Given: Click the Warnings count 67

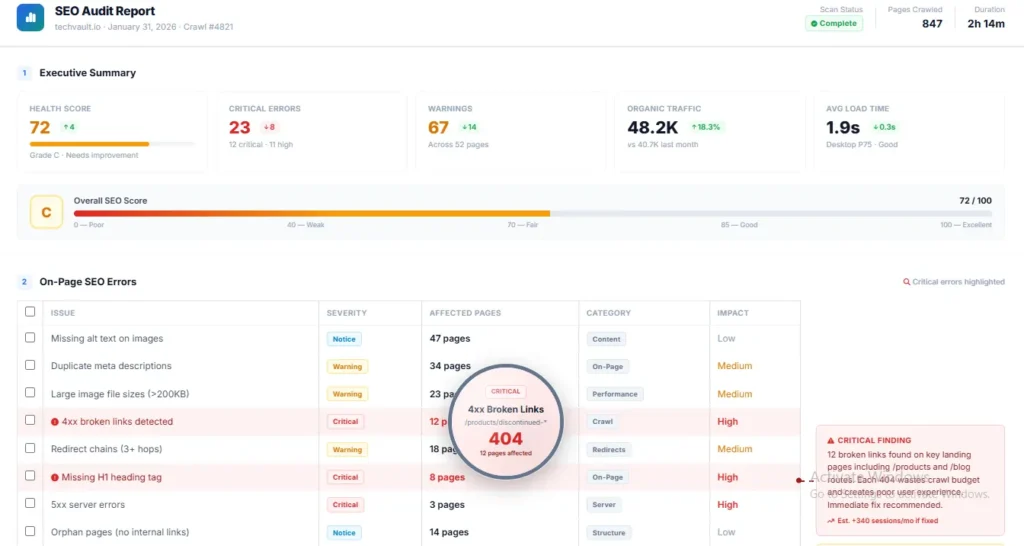Looking at the screenshot, I should pyautogui.click(x=438, y=127).
